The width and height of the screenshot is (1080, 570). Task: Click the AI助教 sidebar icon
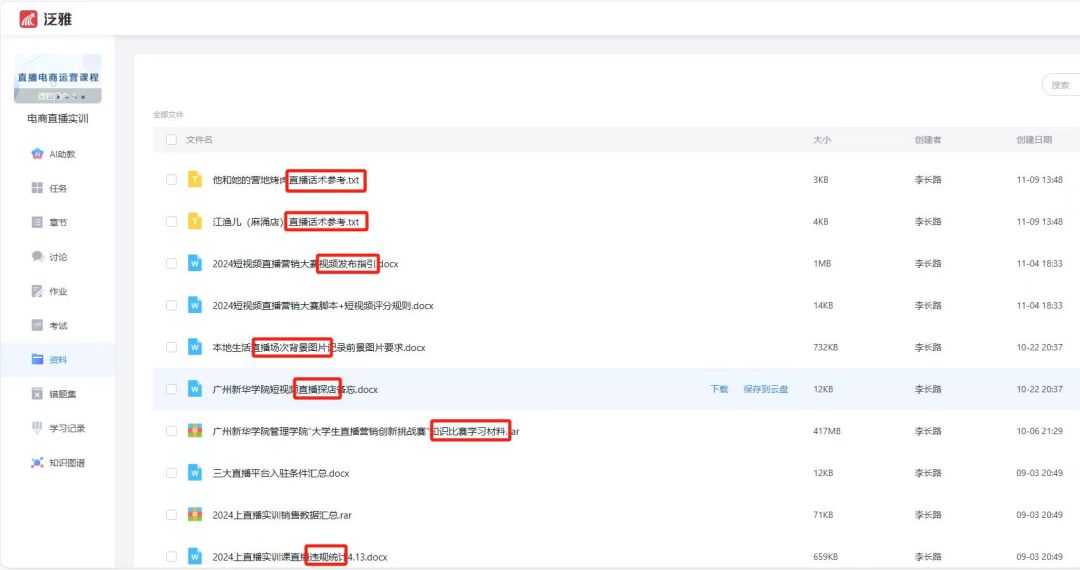(x=38, y=154)
